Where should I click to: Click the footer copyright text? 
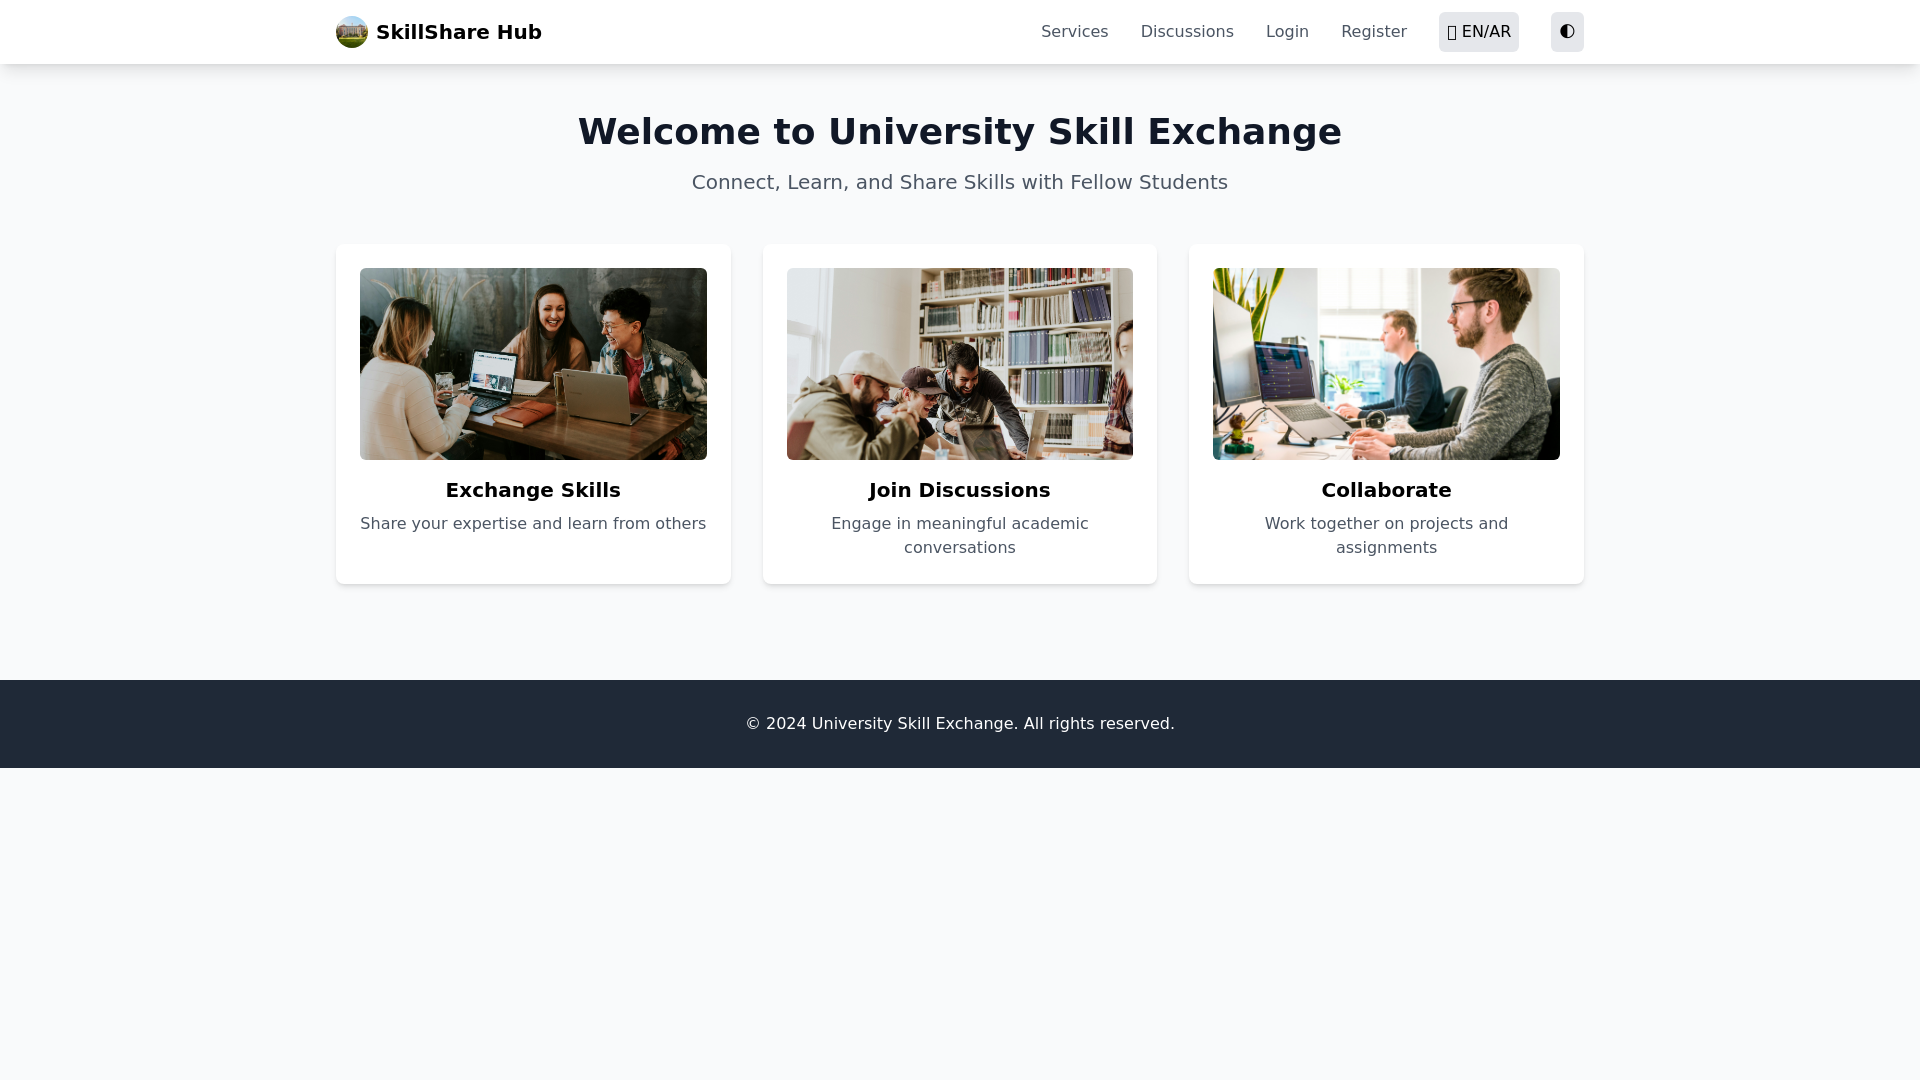(959, 724)
